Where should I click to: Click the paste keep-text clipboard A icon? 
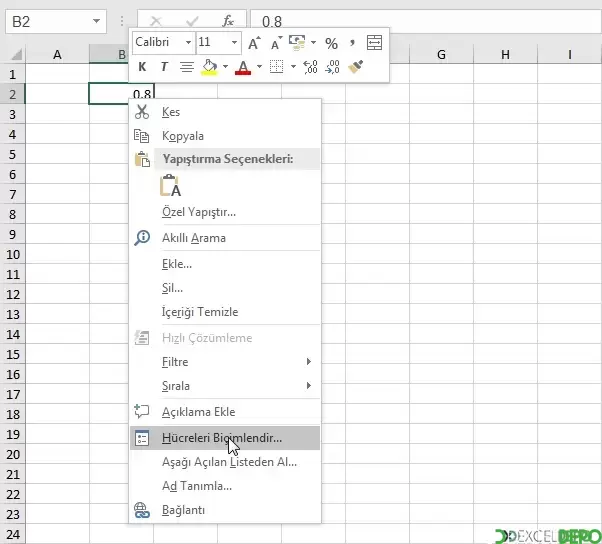pos(170,186)
